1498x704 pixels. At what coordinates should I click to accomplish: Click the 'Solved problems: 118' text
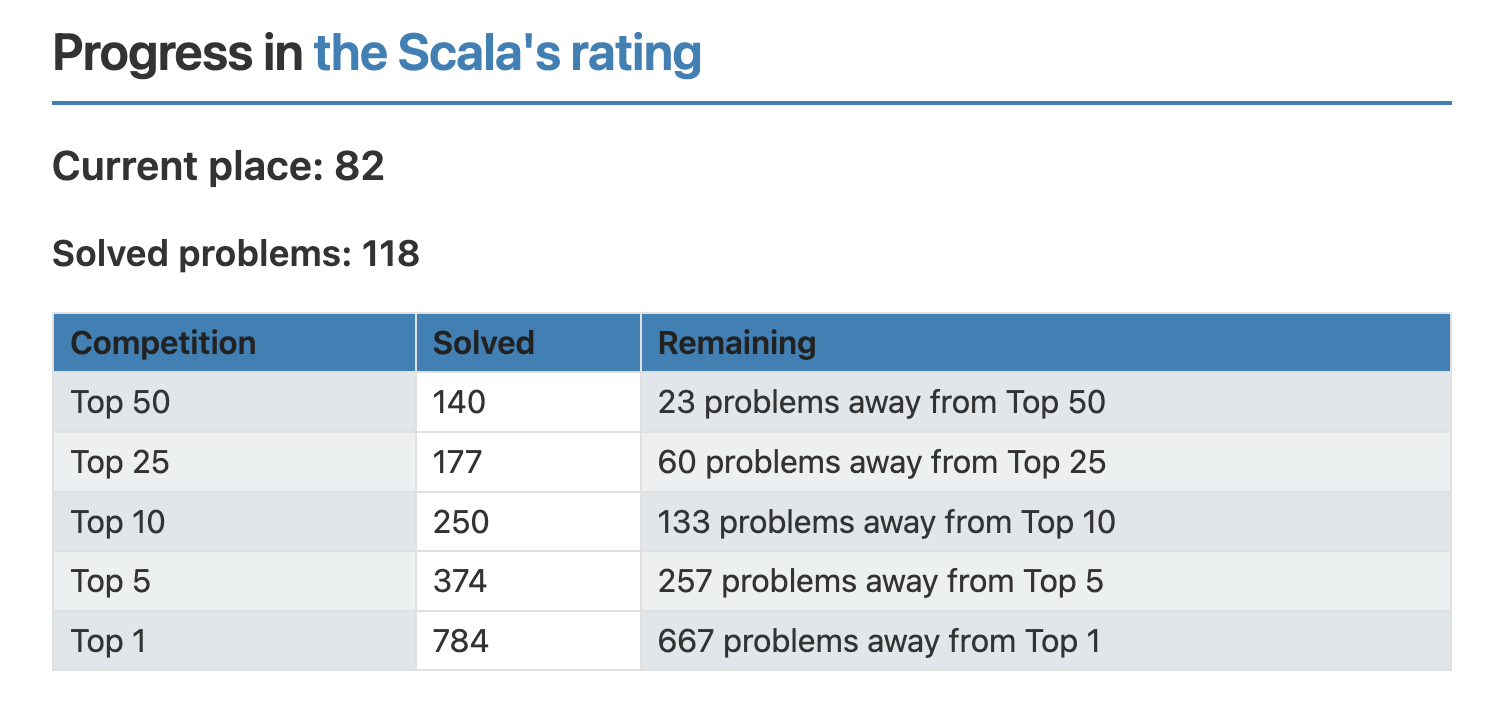[236, 254]
